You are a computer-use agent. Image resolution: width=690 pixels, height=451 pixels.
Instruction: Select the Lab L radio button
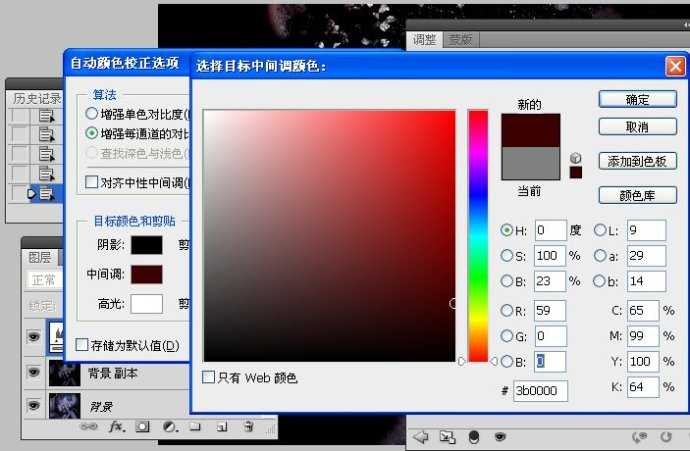click(x=600, y=230)
